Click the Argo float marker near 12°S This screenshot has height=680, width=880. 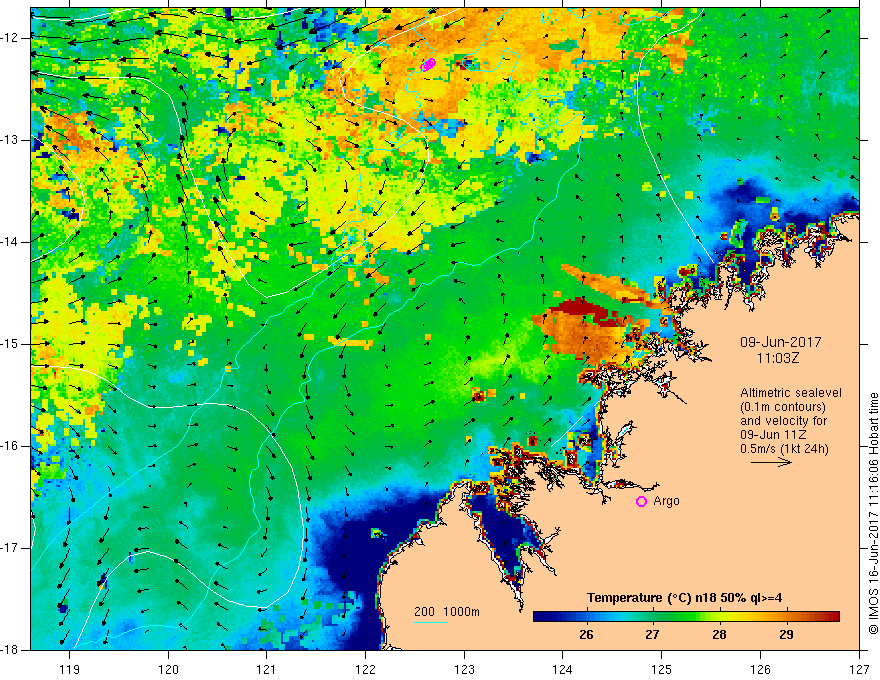(428, 65)
